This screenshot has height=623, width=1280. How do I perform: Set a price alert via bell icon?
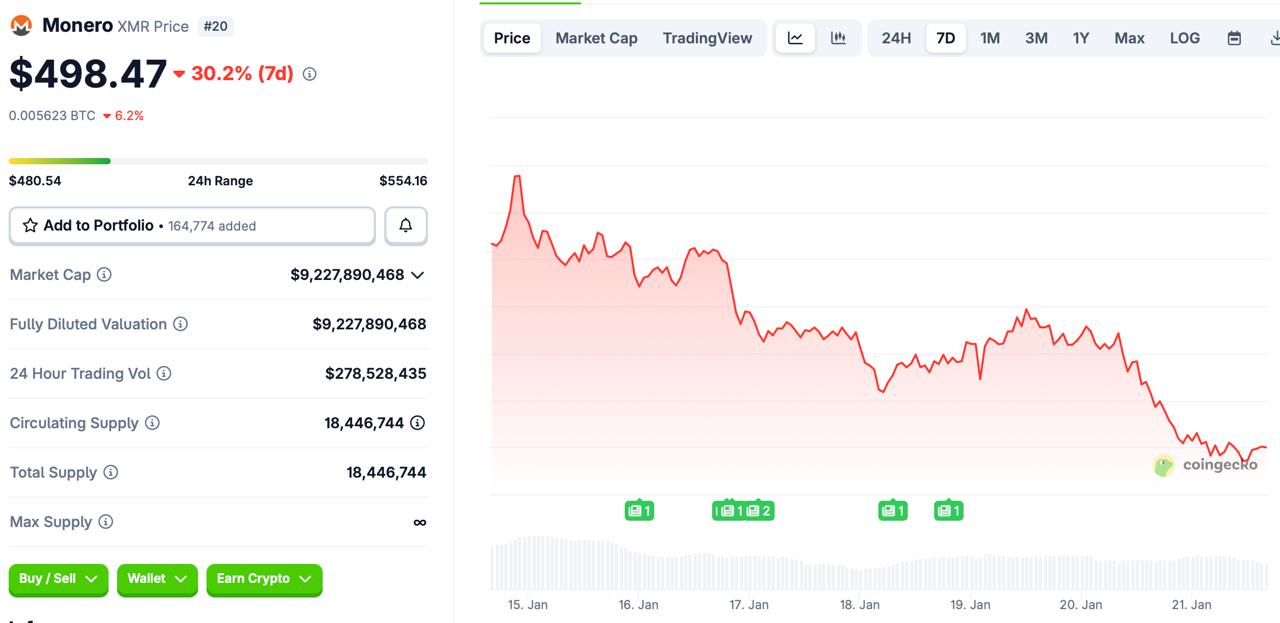tap(405, 225)
